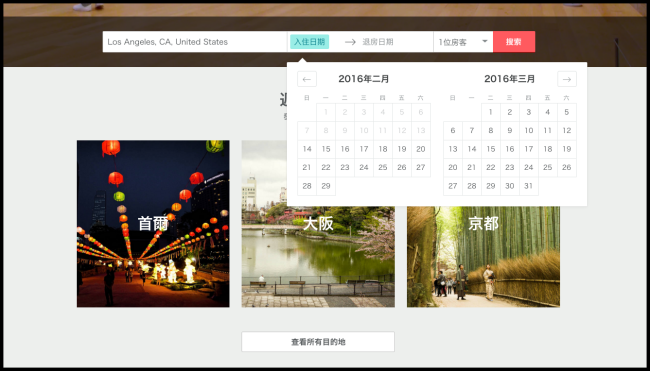
Task: Choose March 25 in the calendar
Action: coord(548,167)
